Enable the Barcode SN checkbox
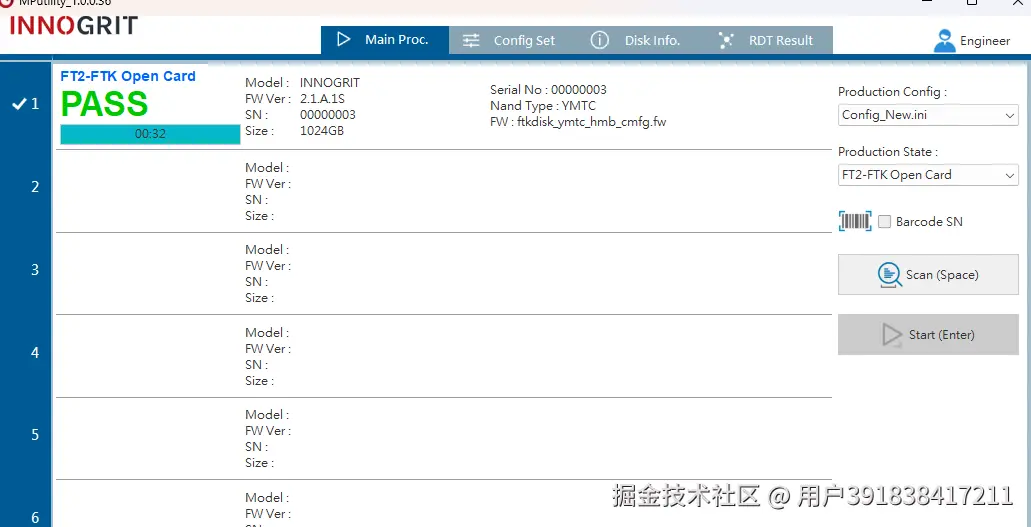The height and width of the screenshot is (527, 1031). [884, 222]
